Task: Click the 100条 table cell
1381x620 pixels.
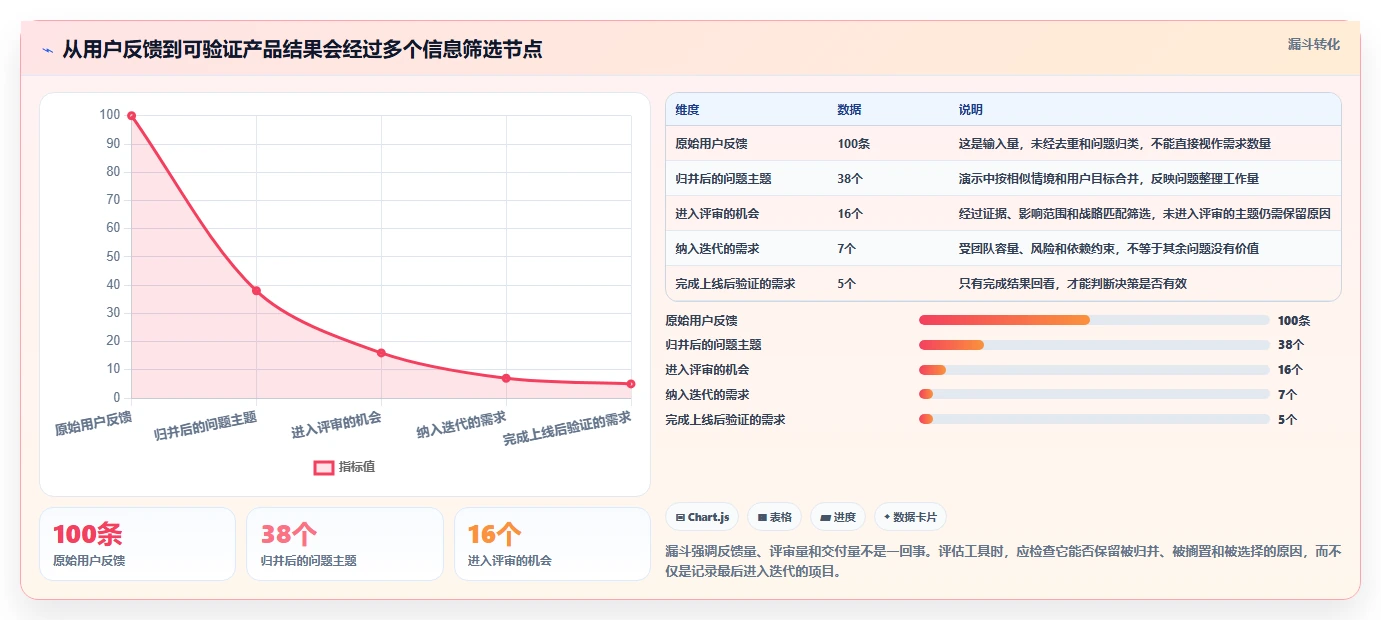Action: point(854,143)
